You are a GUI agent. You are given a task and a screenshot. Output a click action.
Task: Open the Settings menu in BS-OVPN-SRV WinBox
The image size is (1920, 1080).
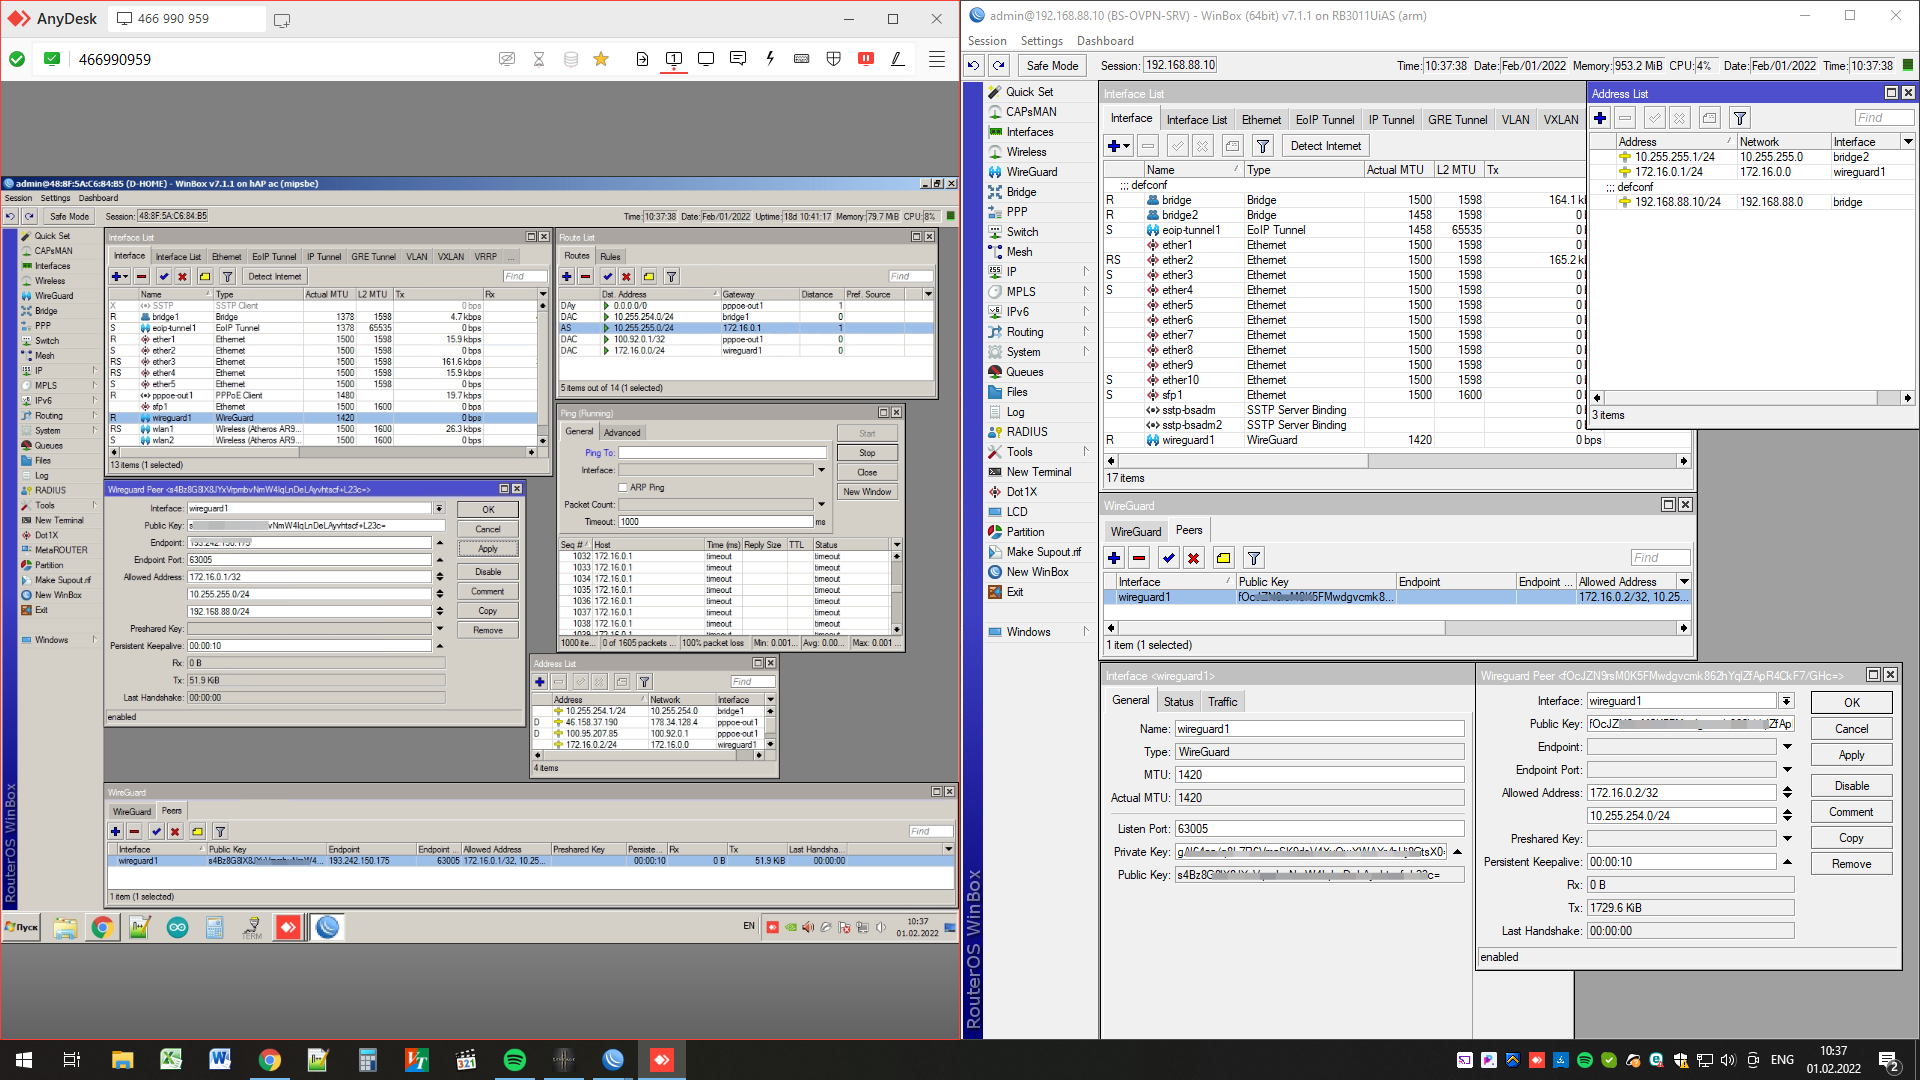point(1041,41)
